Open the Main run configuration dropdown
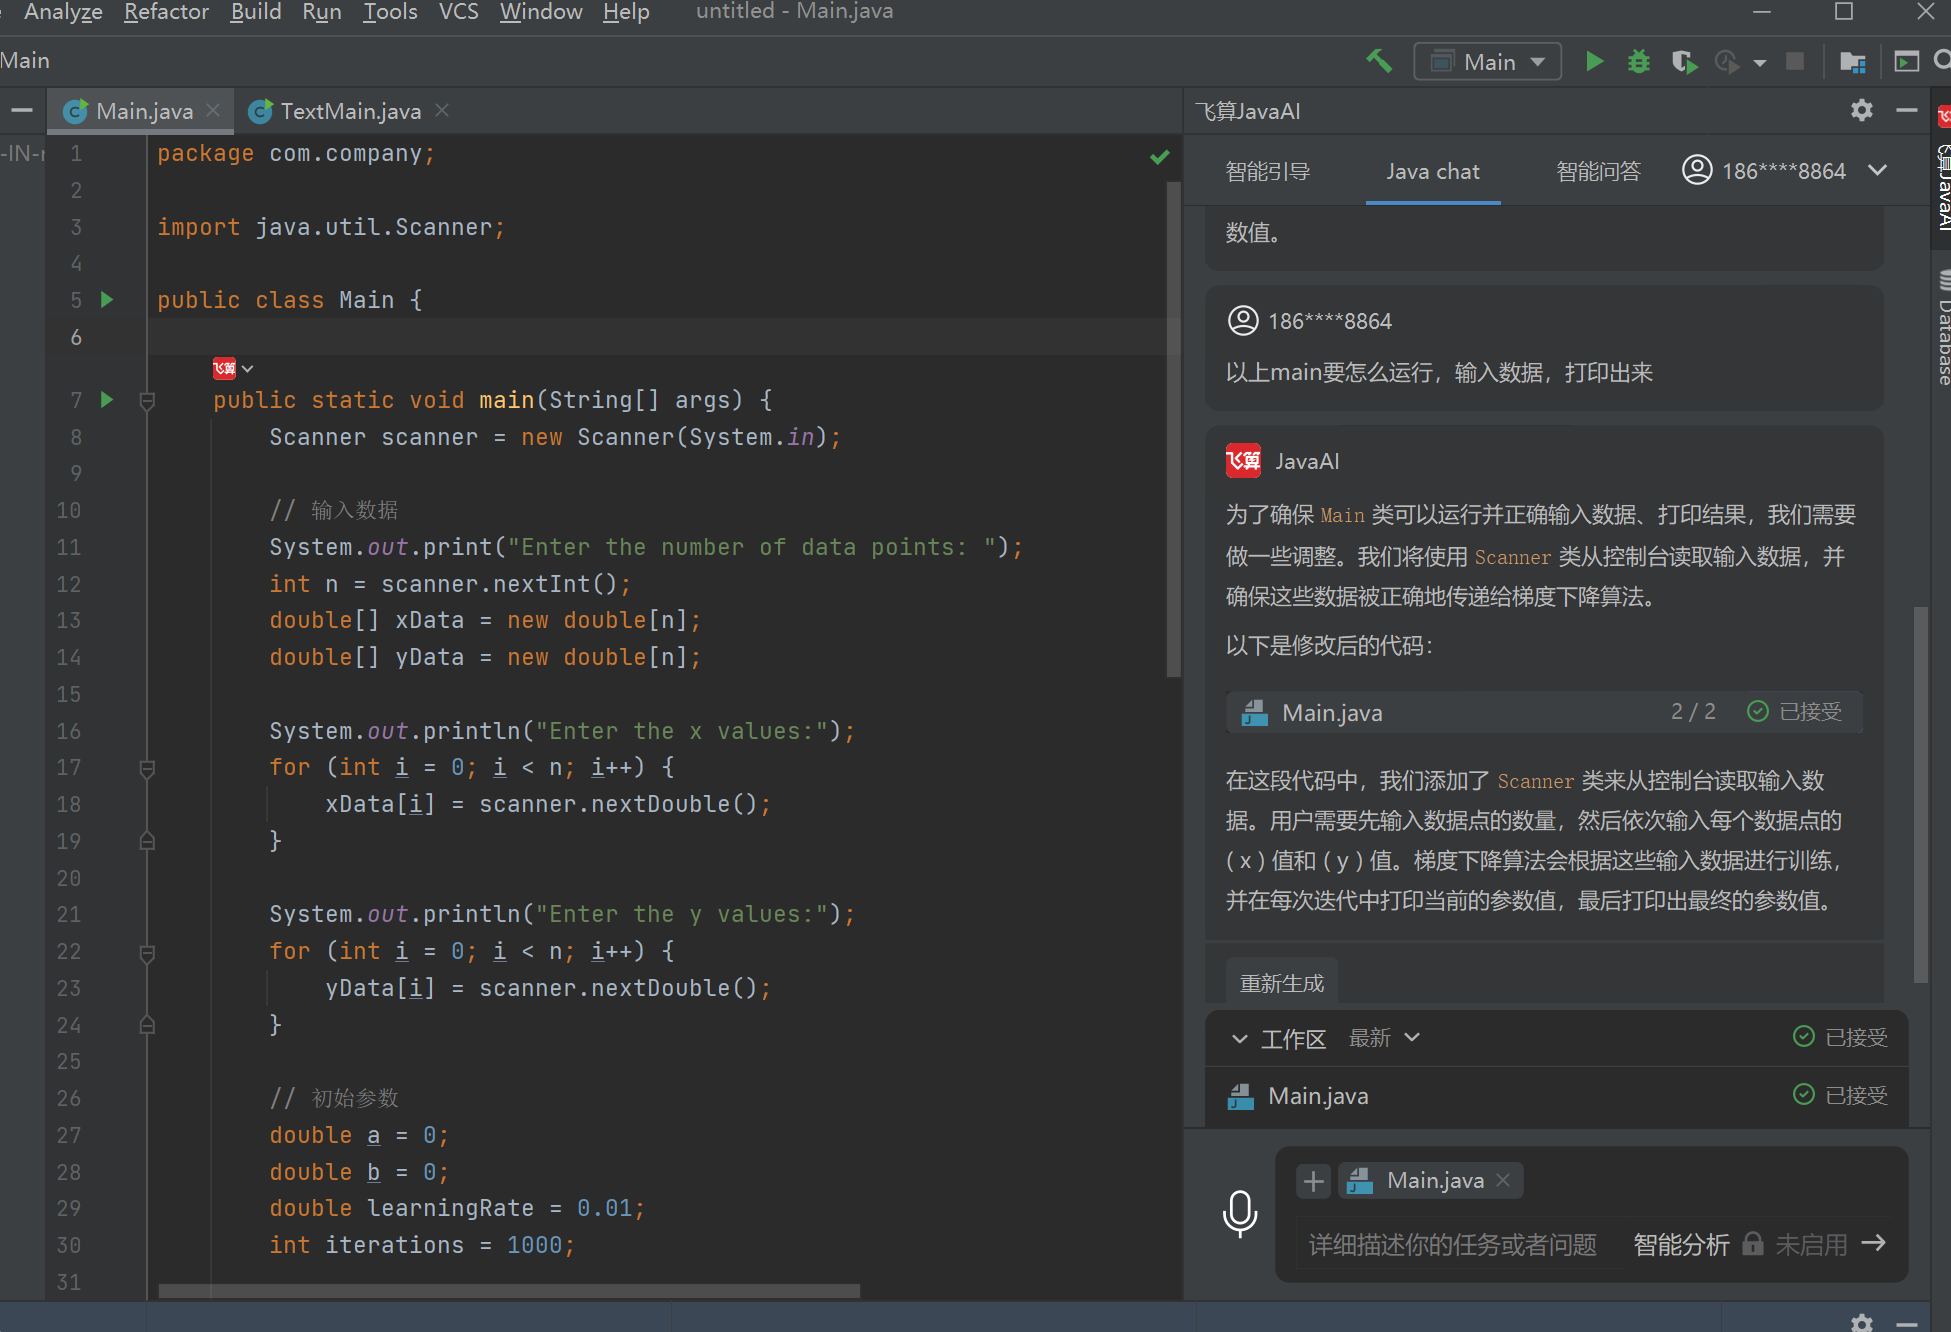 (x=1488, y=62)
